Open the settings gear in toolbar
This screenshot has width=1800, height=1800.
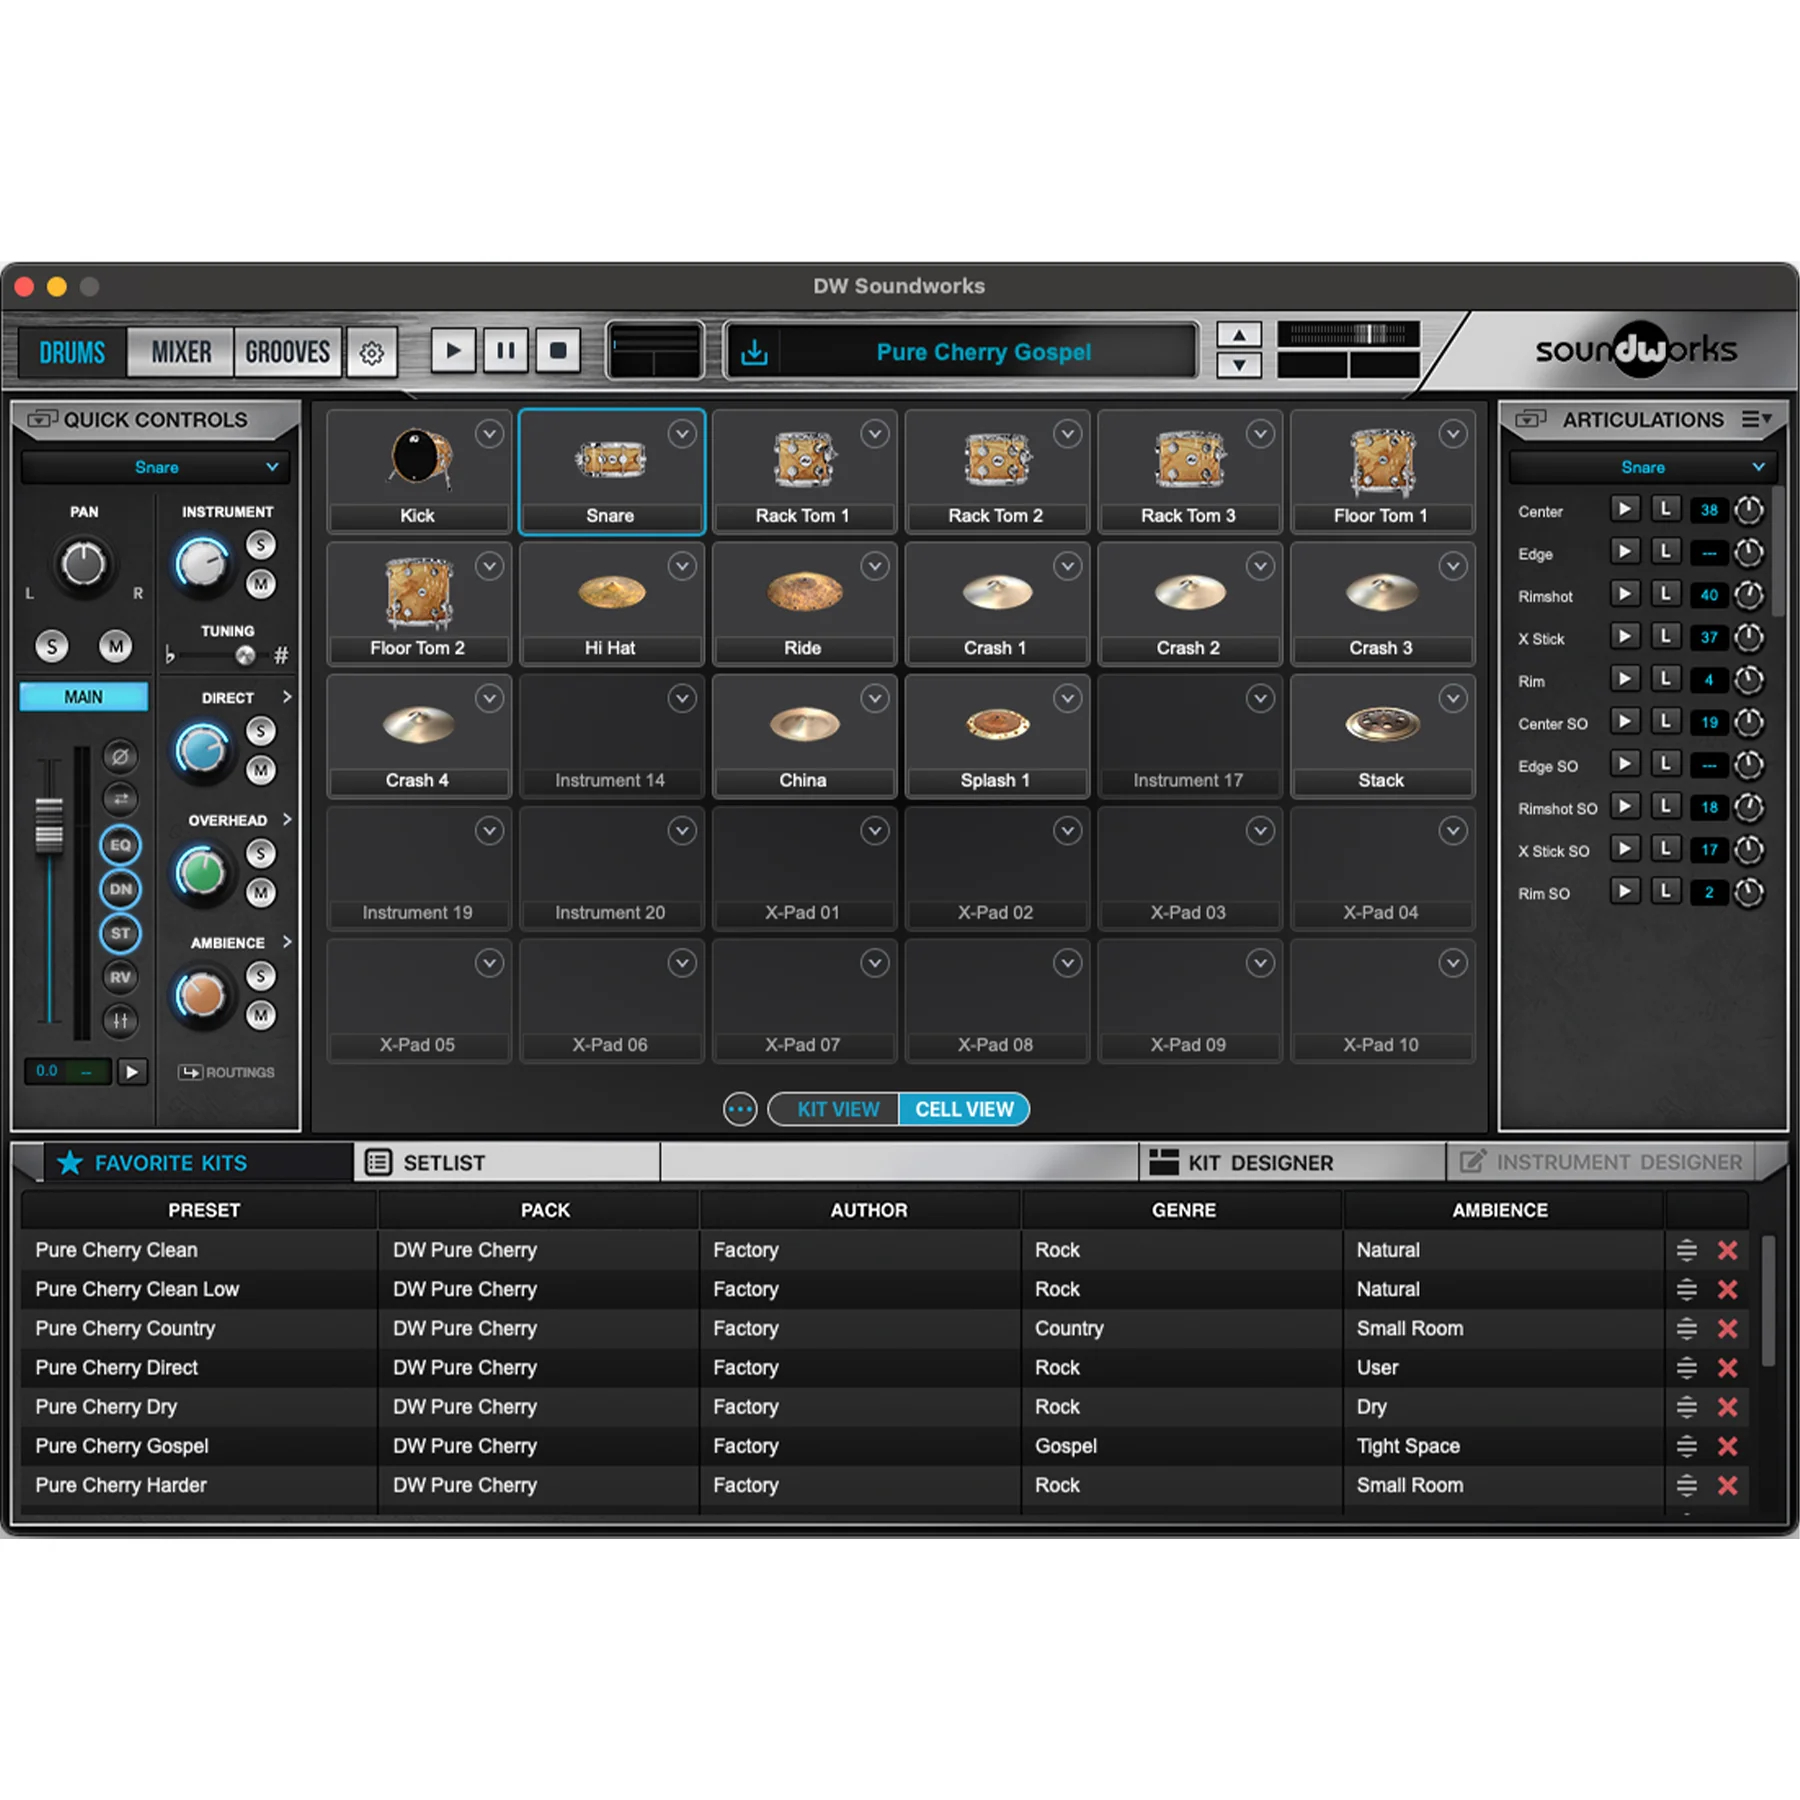[x=371, y=353]
